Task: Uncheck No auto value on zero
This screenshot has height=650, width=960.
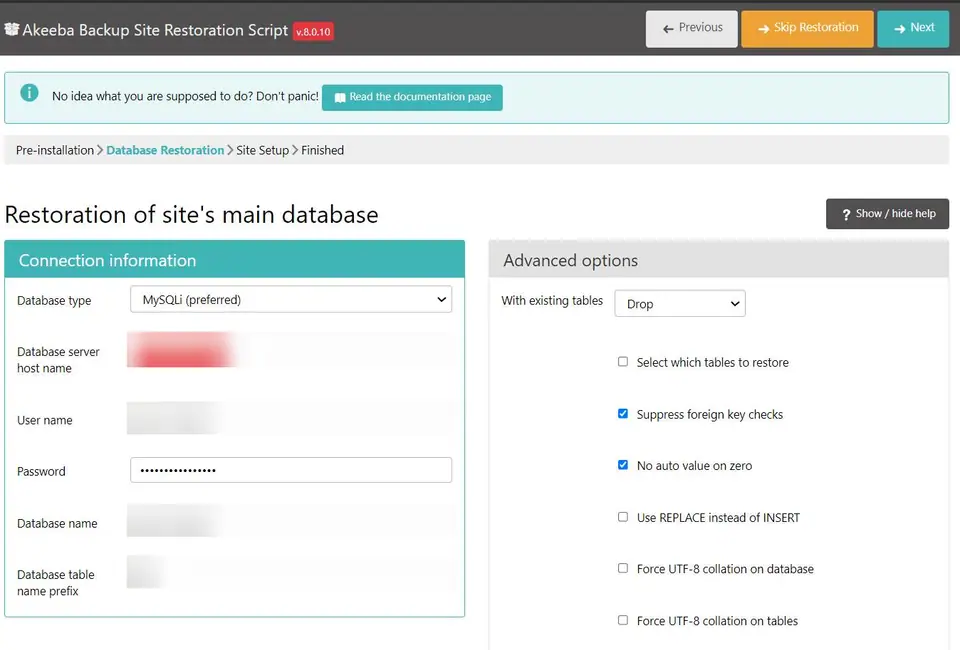Action: [623, 465]
